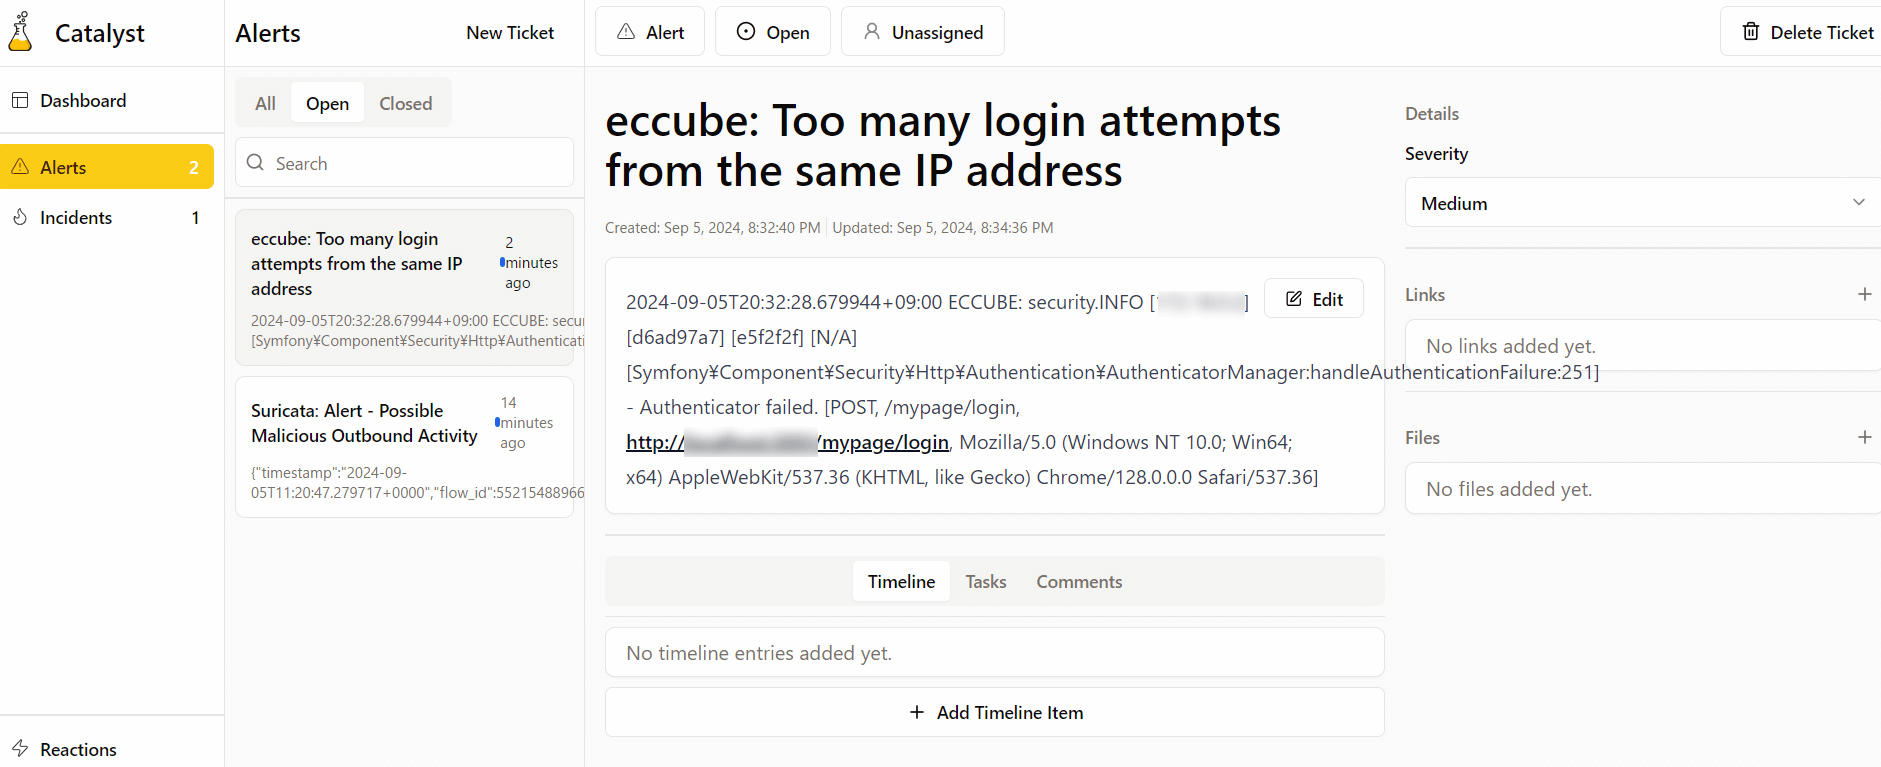Switch to the Closed tickets filter
Viewport: 1881px width, 767px height.
(405, 103)
